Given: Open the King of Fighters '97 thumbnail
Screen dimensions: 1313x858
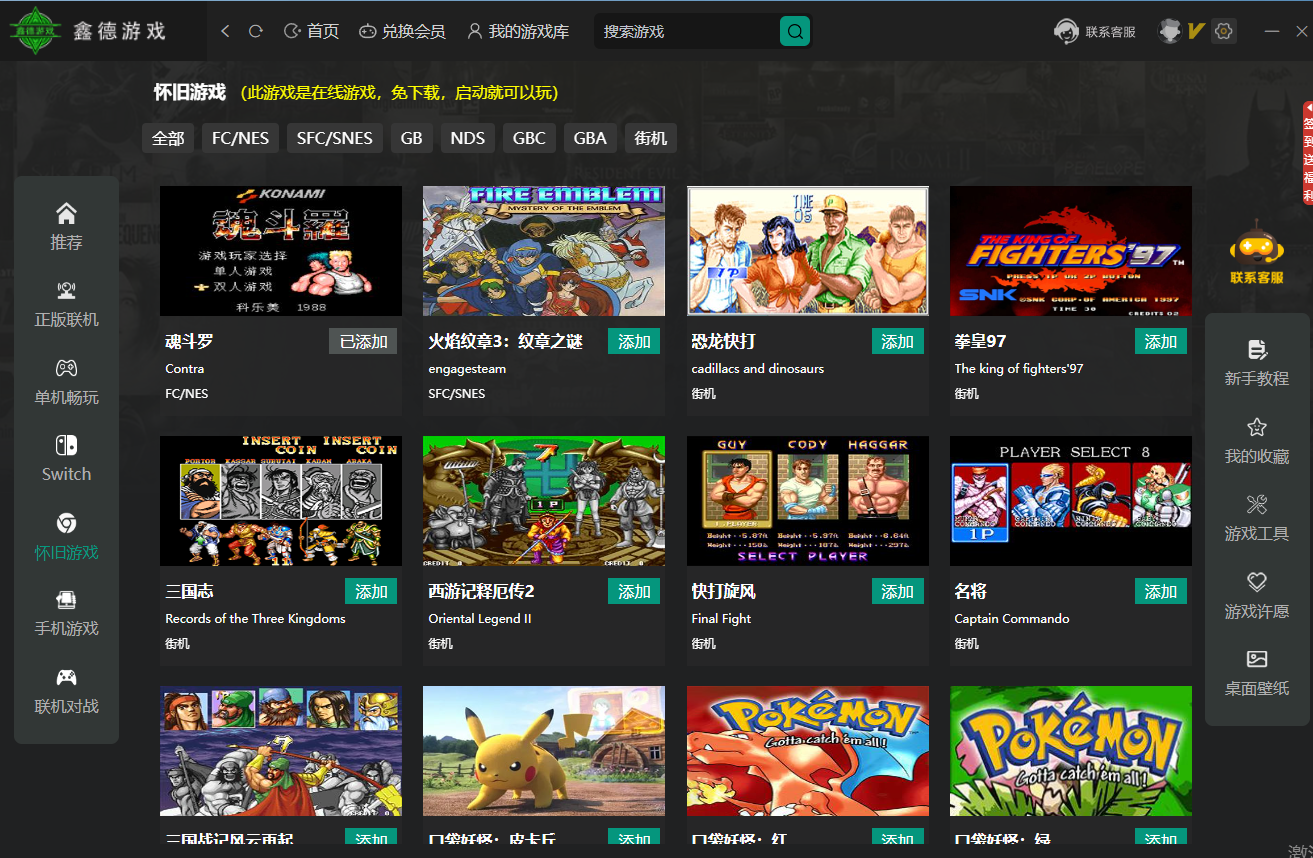Looking at the screenshot, I should click(x=1071, y=251).
